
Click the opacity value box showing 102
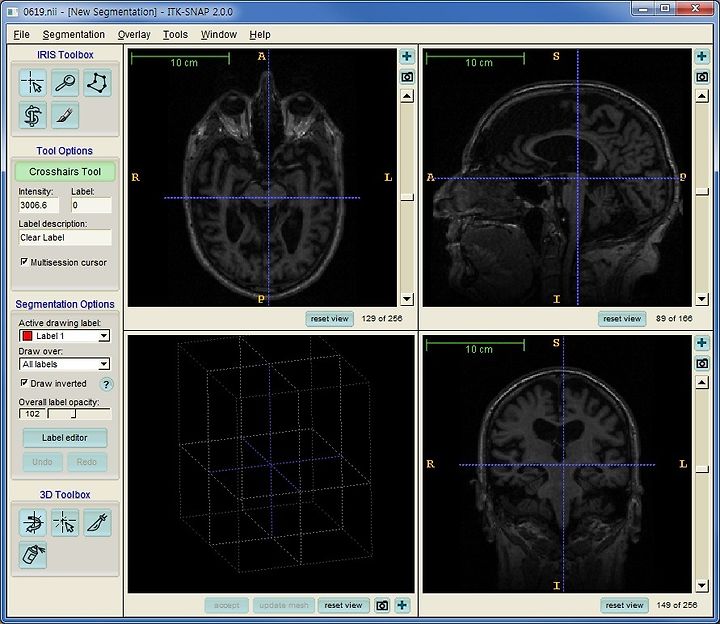(32, 414)
